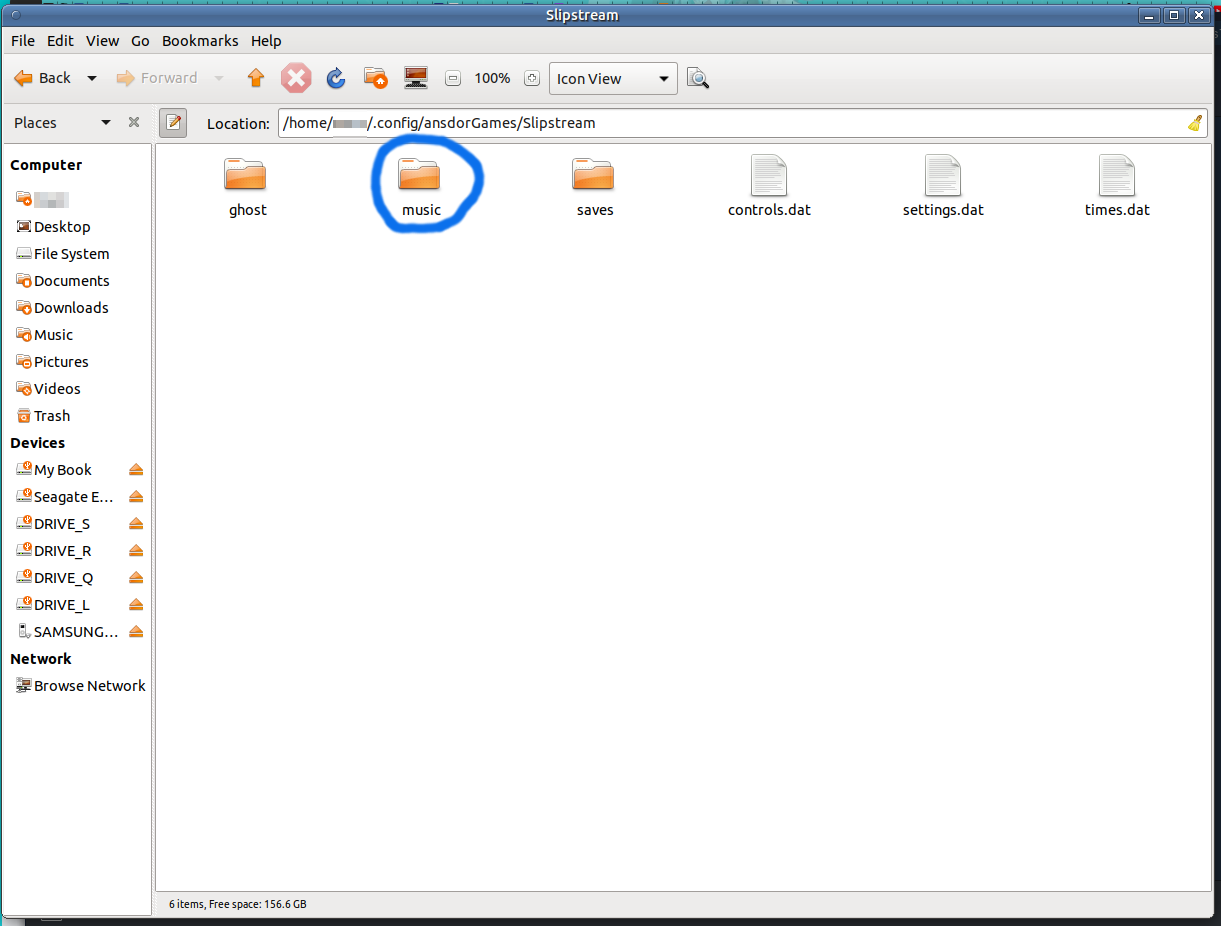Zoom out with the minus icon
1221x926 pixels.
click(453, 78)
